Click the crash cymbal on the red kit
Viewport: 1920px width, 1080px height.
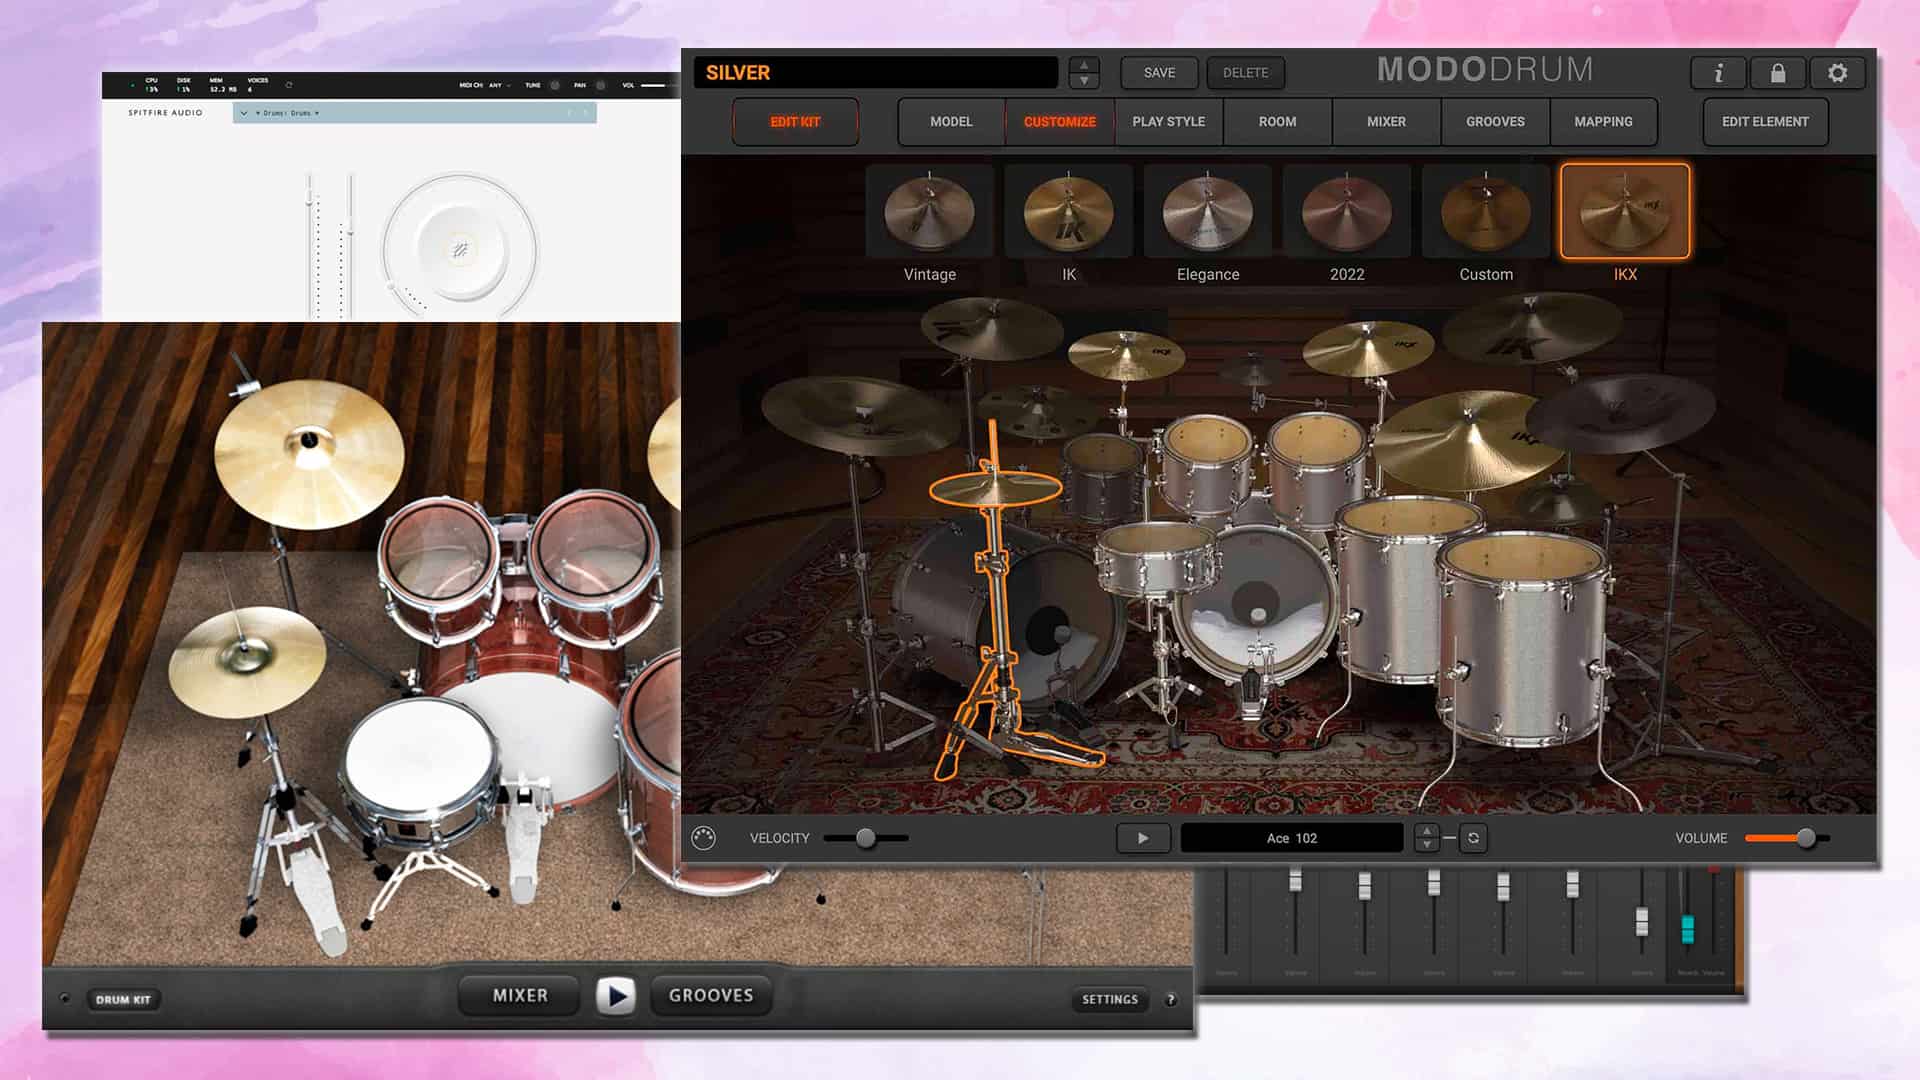click(309, 453)
